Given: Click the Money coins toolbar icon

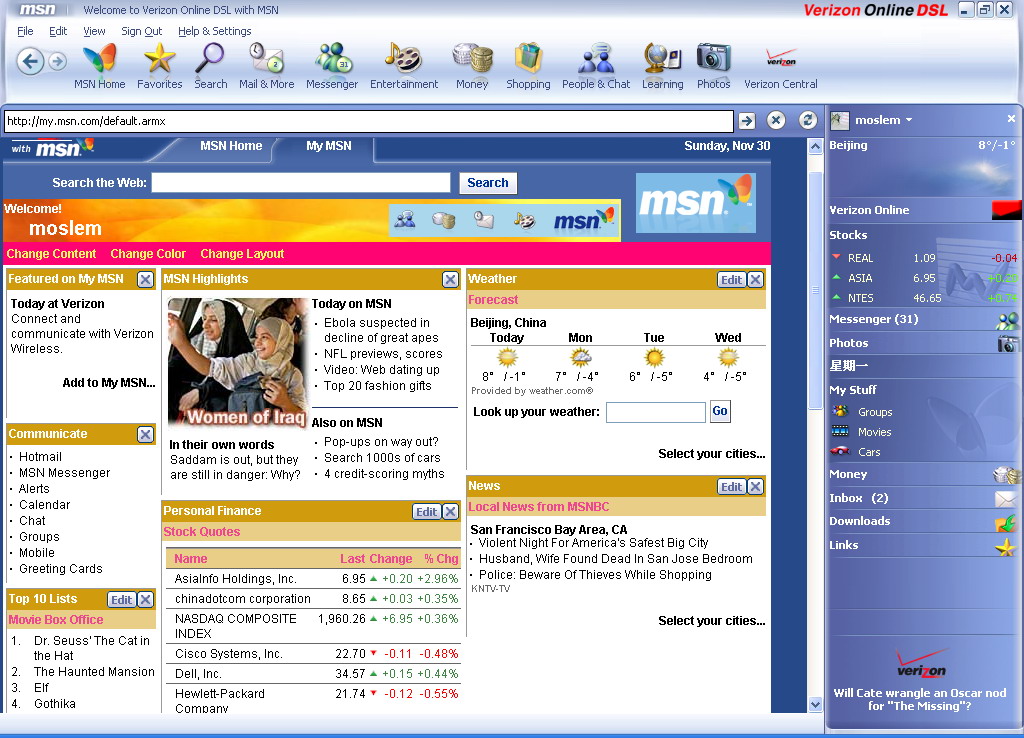Looking at the screenshot, I should (472, 62).
